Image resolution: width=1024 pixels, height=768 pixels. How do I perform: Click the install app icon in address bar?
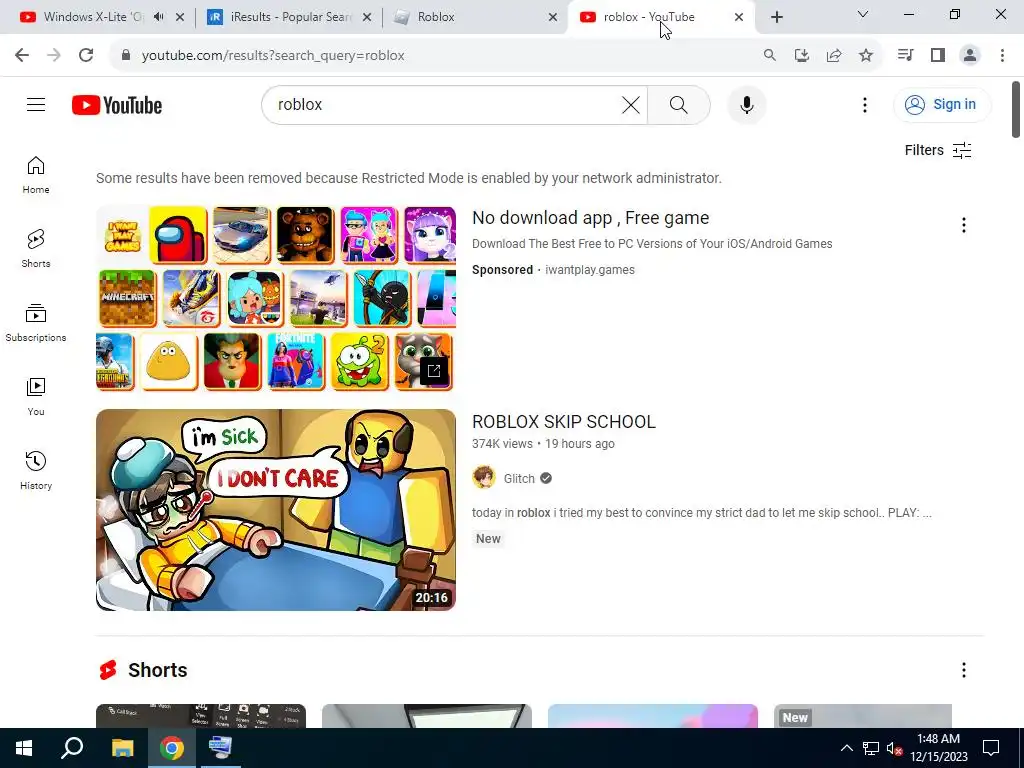click(802, 56)
